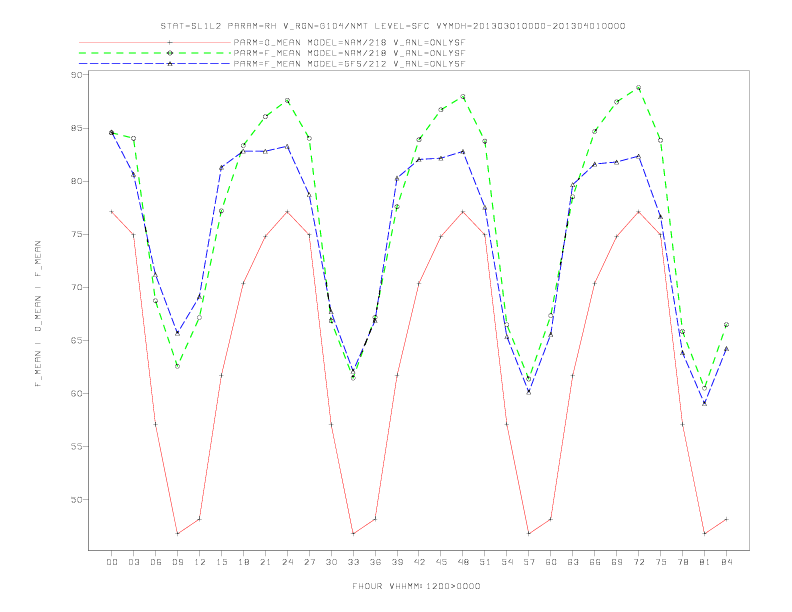Click x-axis tick label 24
This screenshot has height=612, width=792.
(287, 562)
